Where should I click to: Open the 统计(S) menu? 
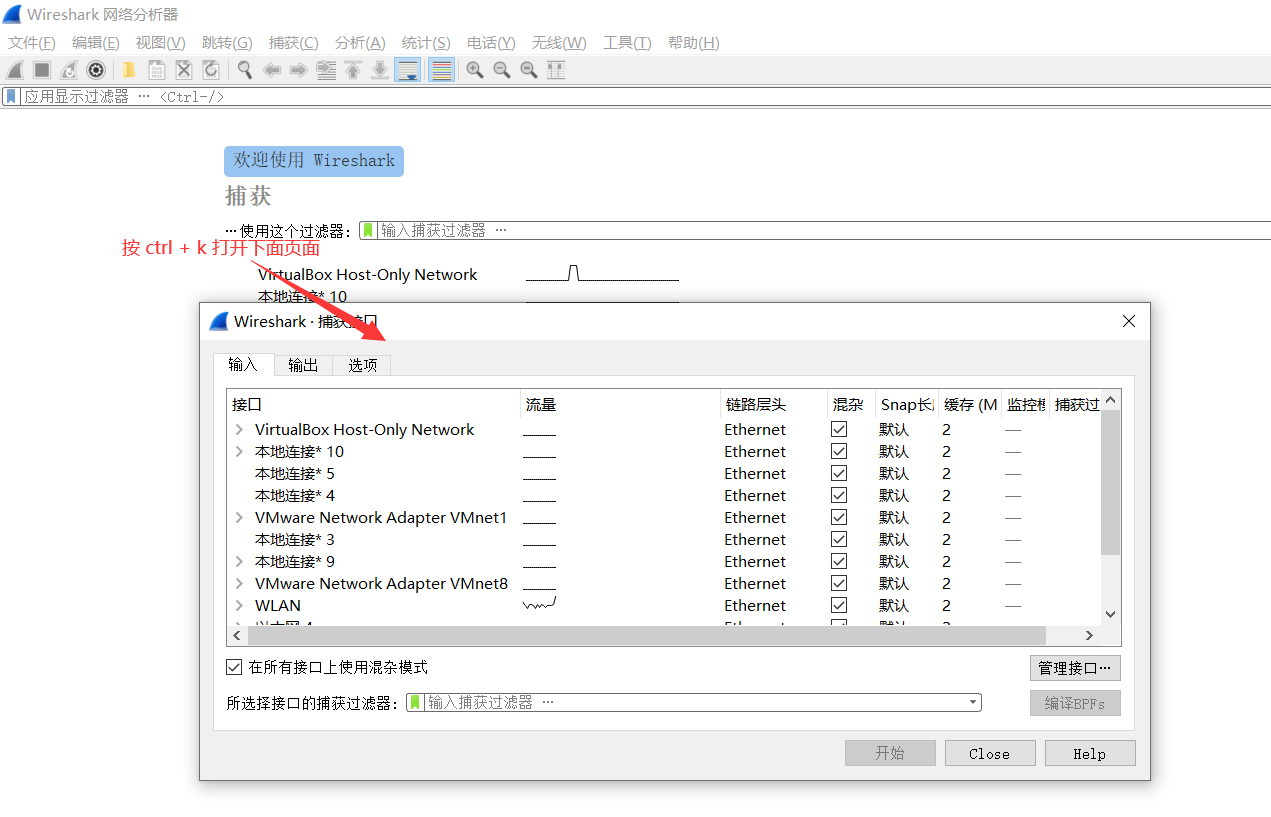click(426, 43)
